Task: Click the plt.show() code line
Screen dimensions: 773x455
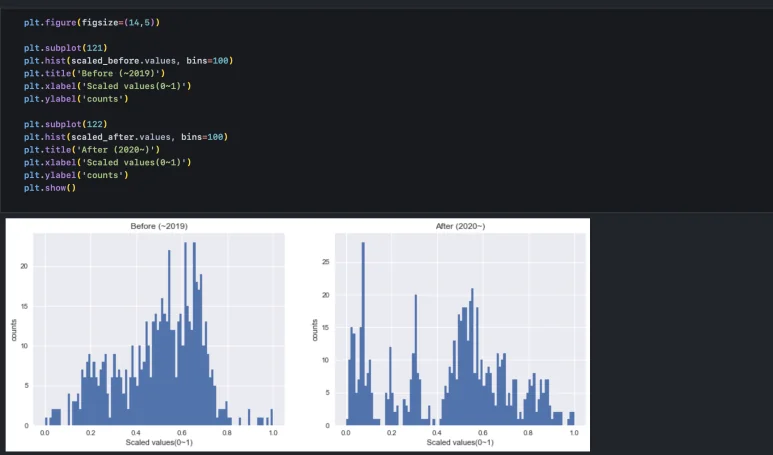Action: point(50,187)
